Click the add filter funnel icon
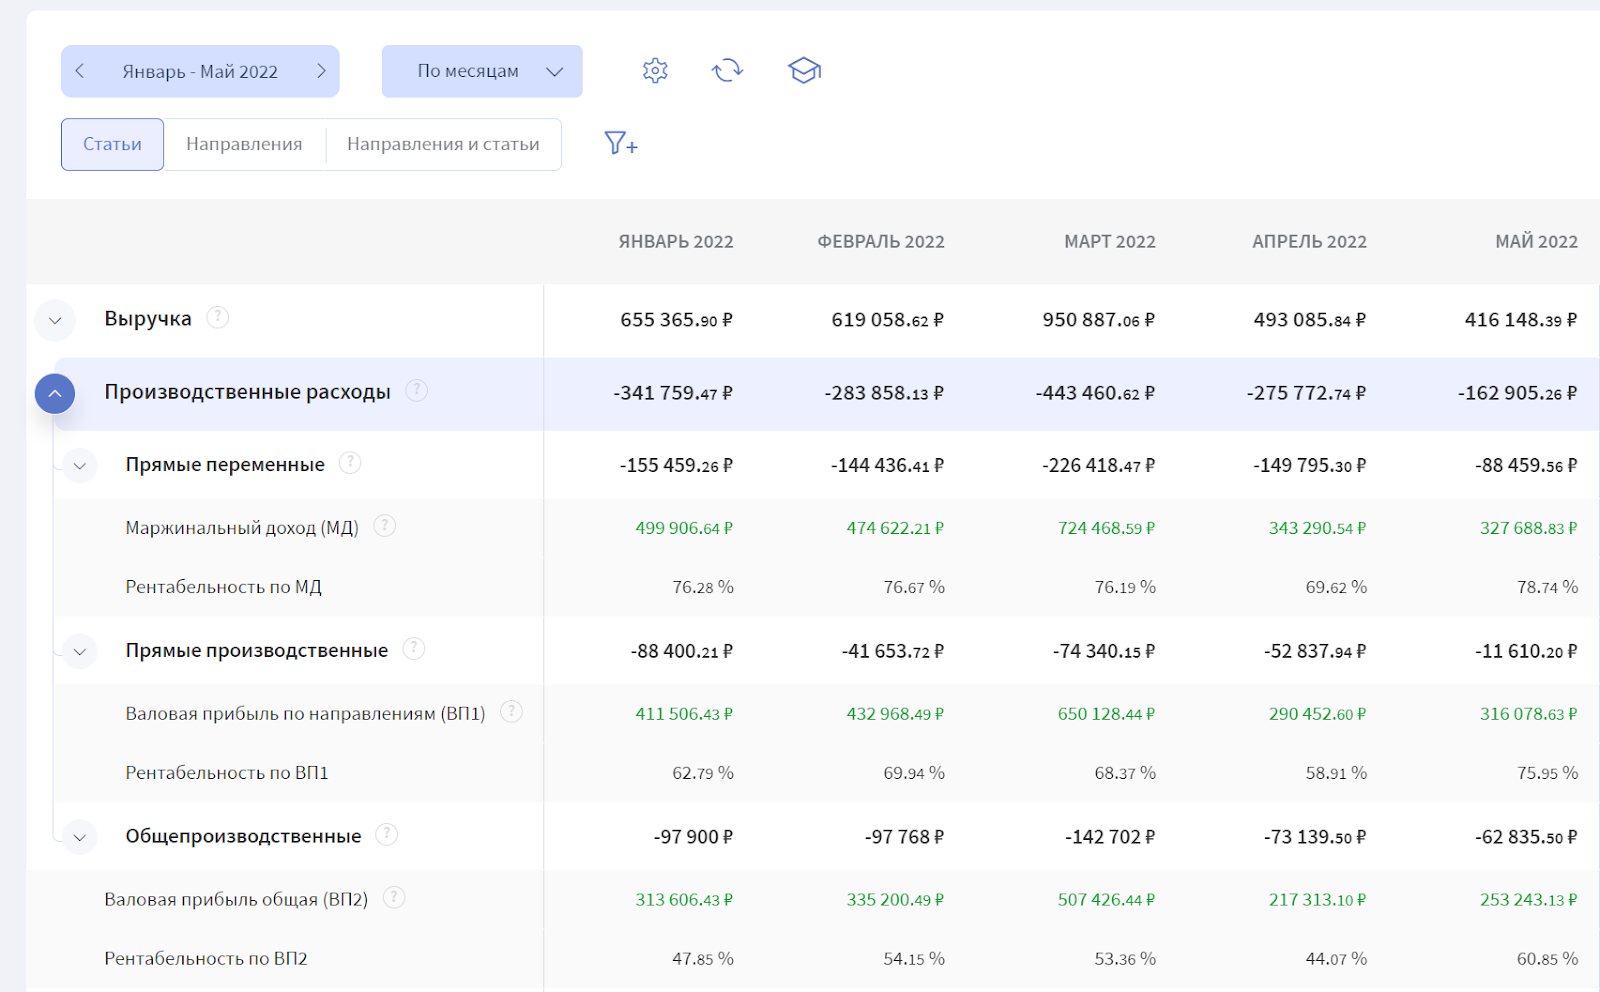Screen dimensions: 1600x992 pyautogui.click(x=620, y=144)
